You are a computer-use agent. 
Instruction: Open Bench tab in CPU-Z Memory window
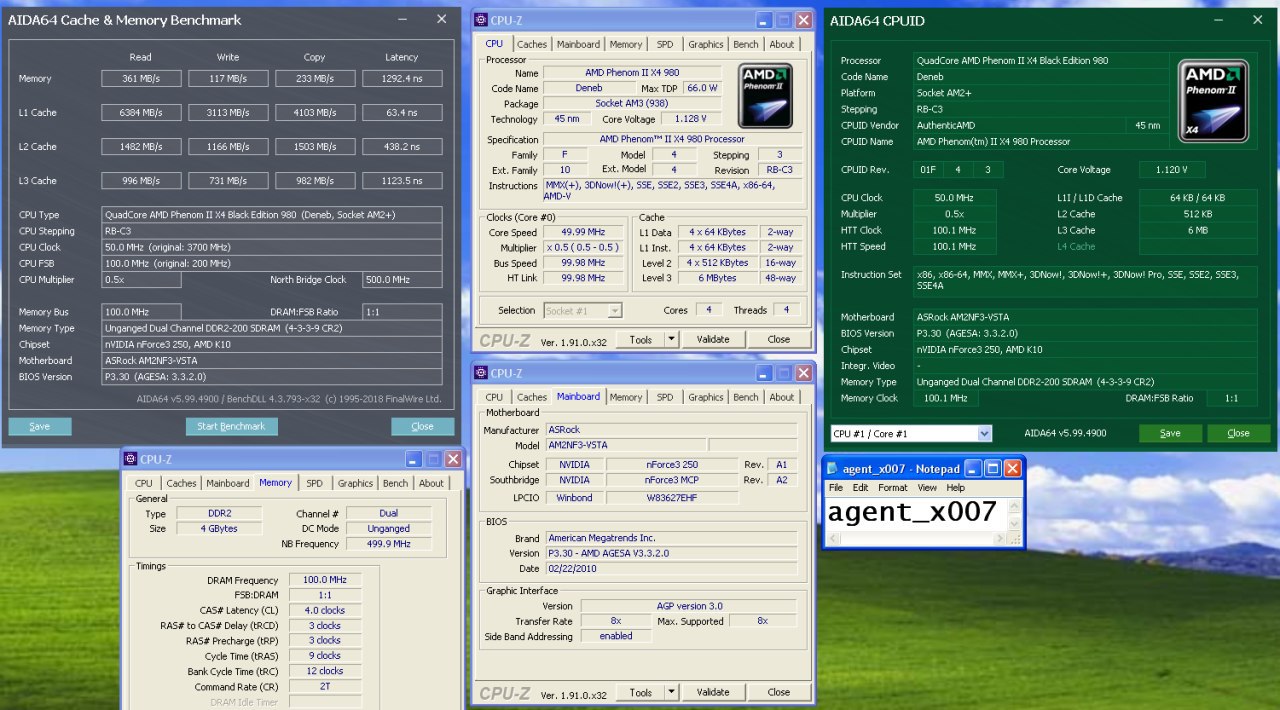[396, 483]
